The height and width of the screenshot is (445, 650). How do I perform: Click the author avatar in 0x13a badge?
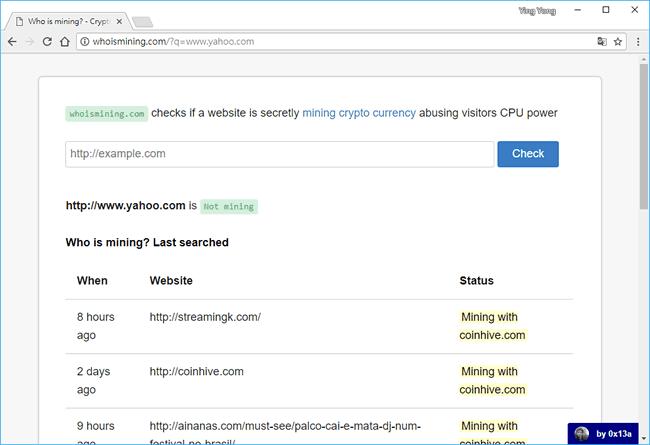[582, 434]
